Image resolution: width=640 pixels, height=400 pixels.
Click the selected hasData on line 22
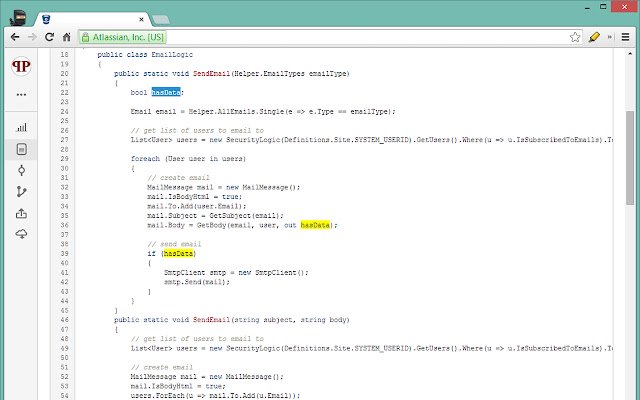(166, 93)
